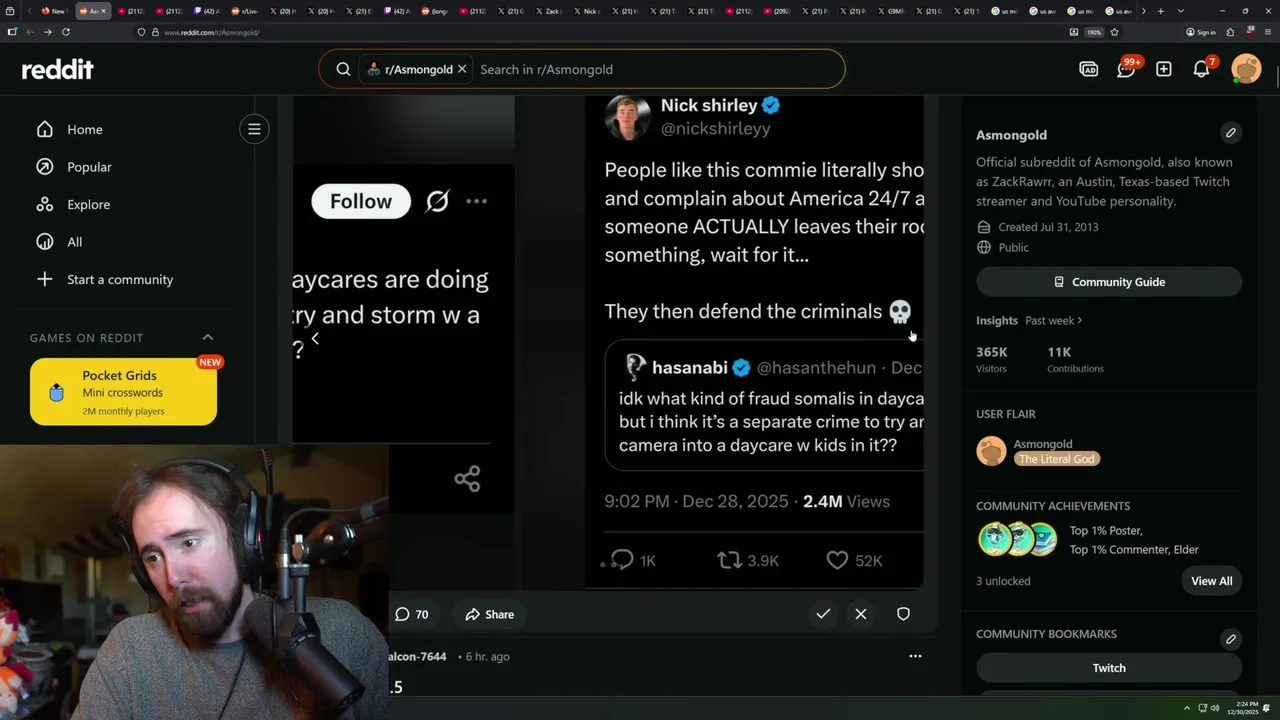Remove the r/Asmongold search filter chip
The width and height of the screenshot is (1280, 720).
pos(462,69)
